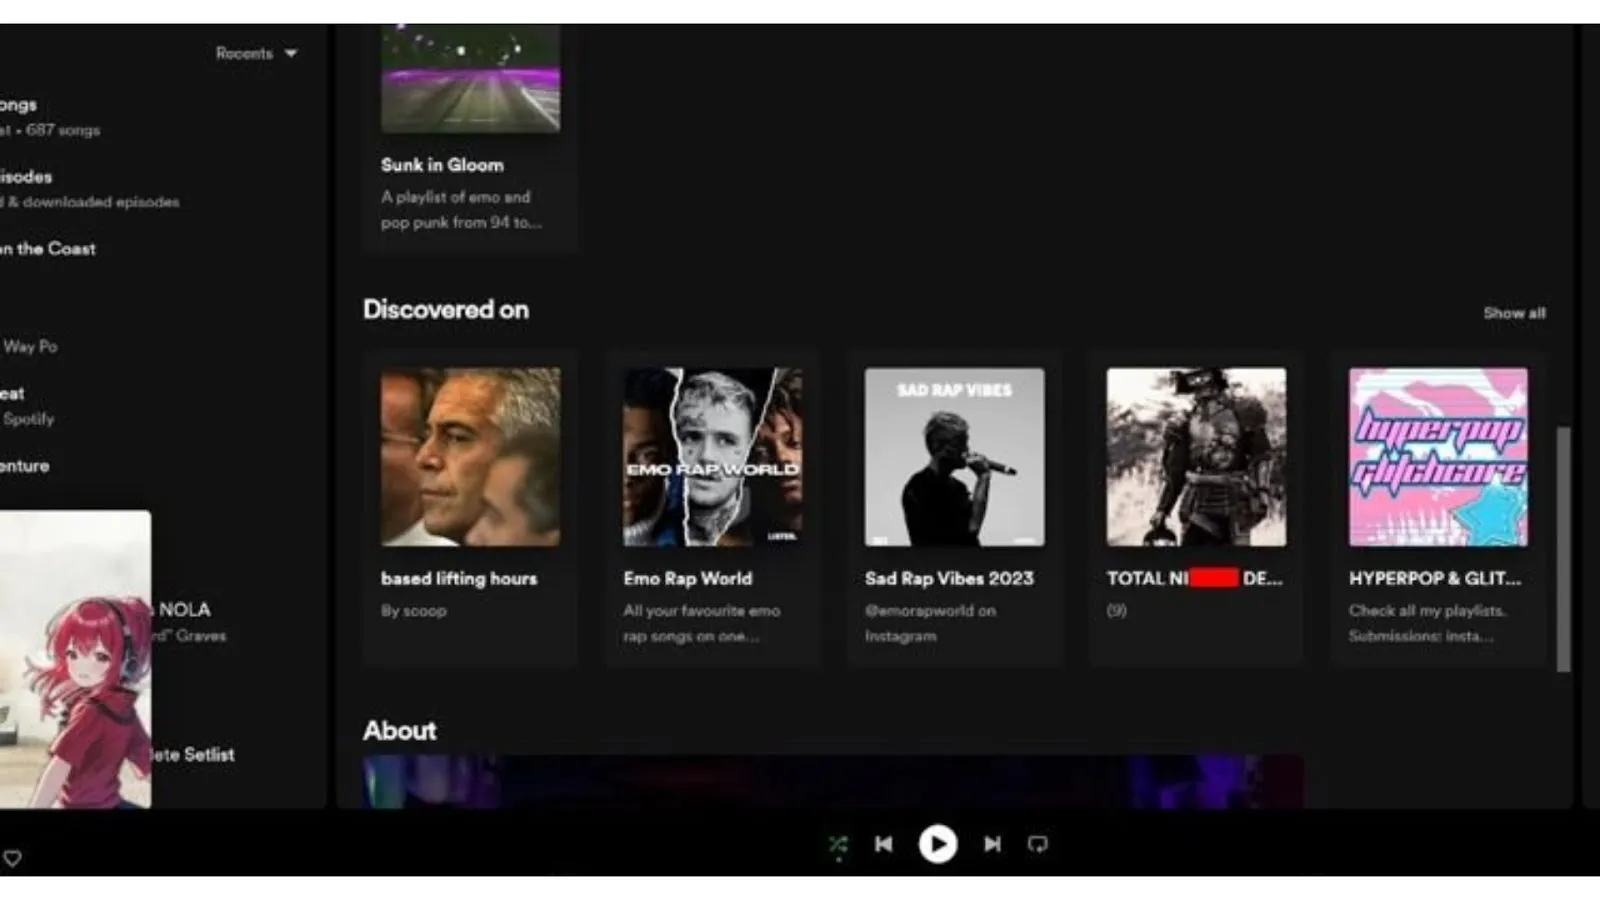The height and width of the screenshot is (900, 1600).
Task: Toggle the repeat mode icon
Action: click(1038, 845)
